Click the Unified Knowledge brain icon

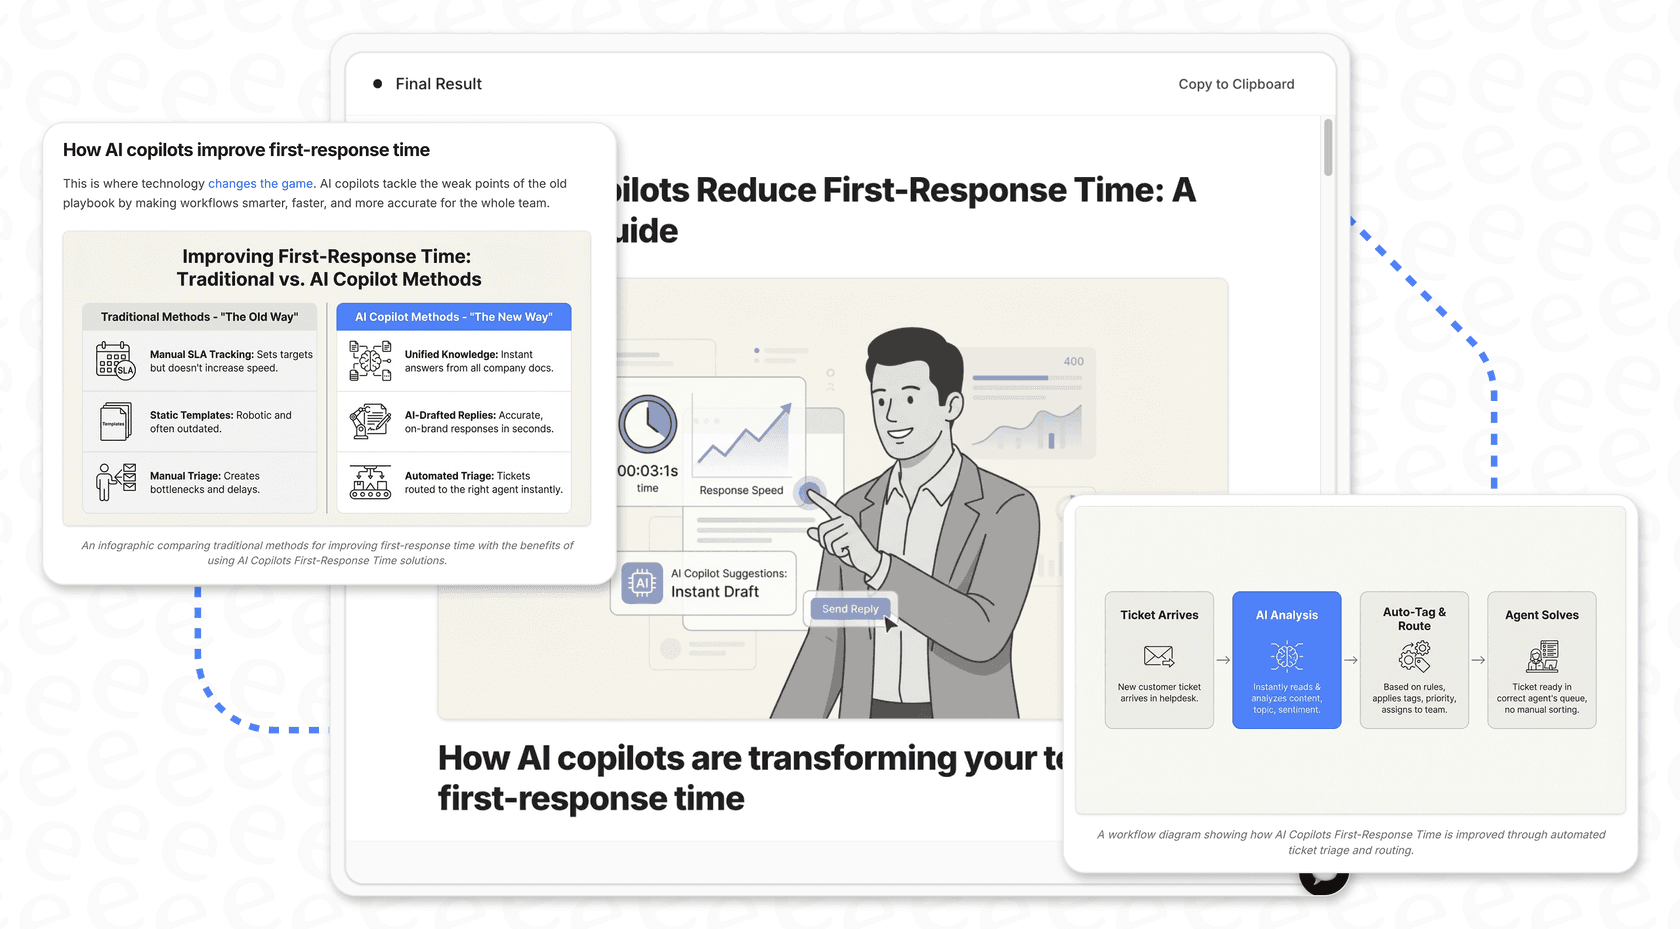[x=370, y=361]
